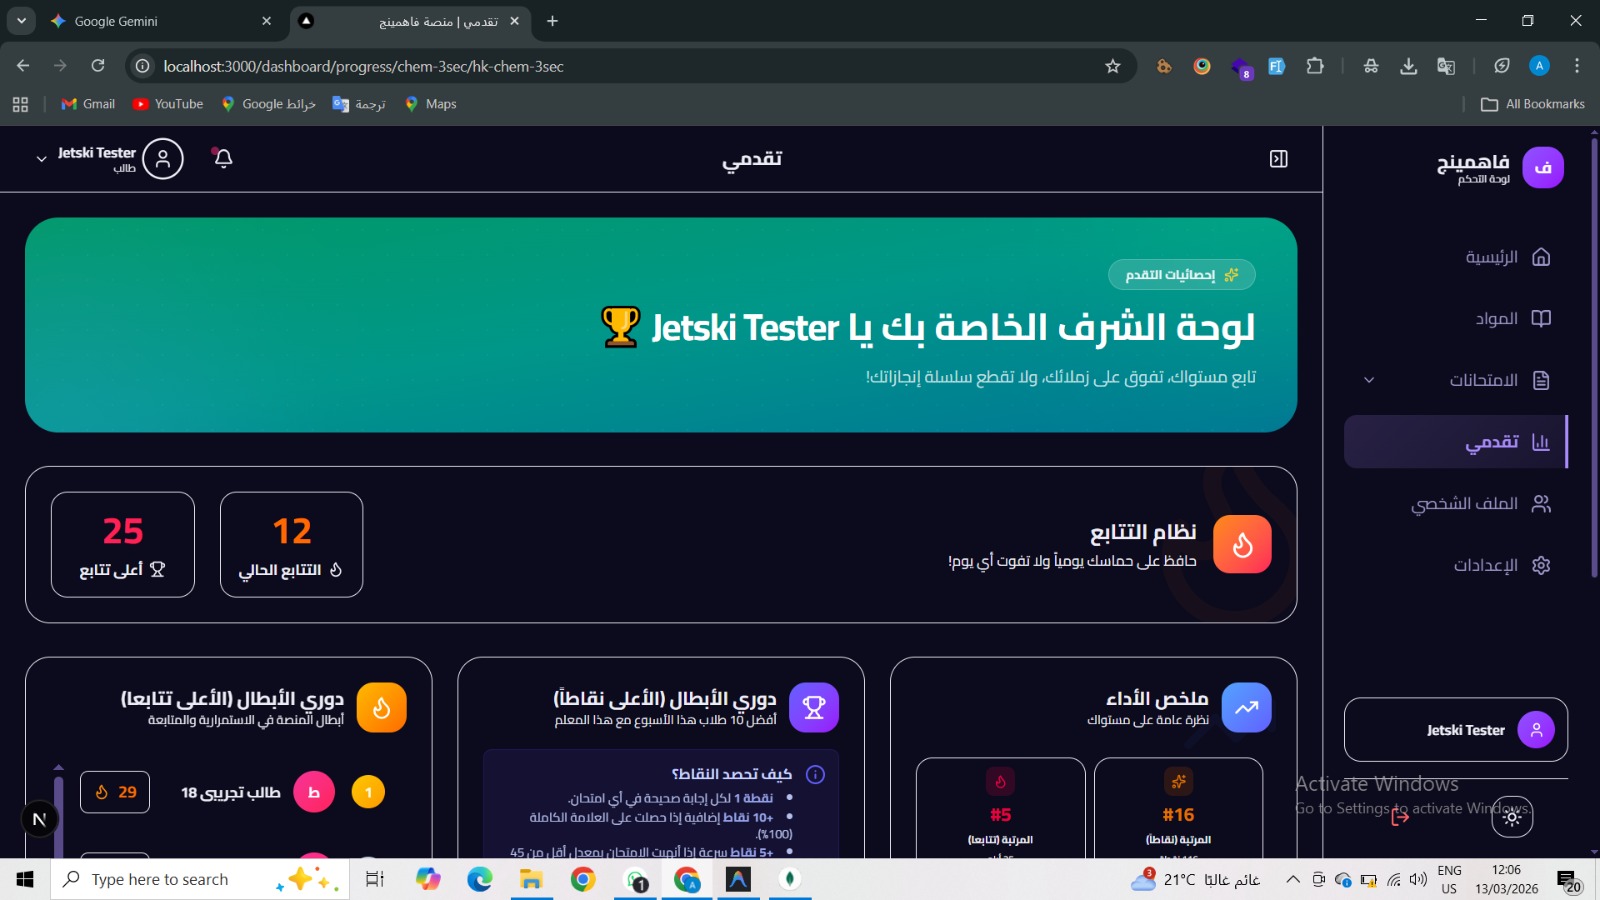Select the تقدمي progress sidebar item
Viewport: 1600px width, 900px height.
(1456, 442)
